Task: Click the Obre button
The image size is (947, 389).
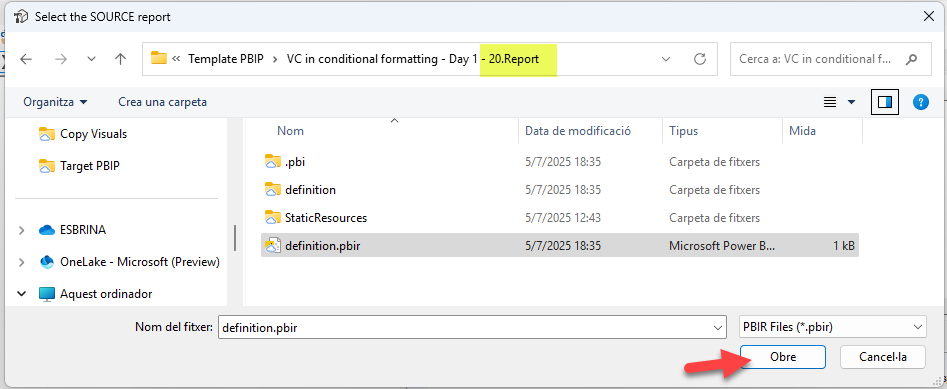Action: point(783,357)
